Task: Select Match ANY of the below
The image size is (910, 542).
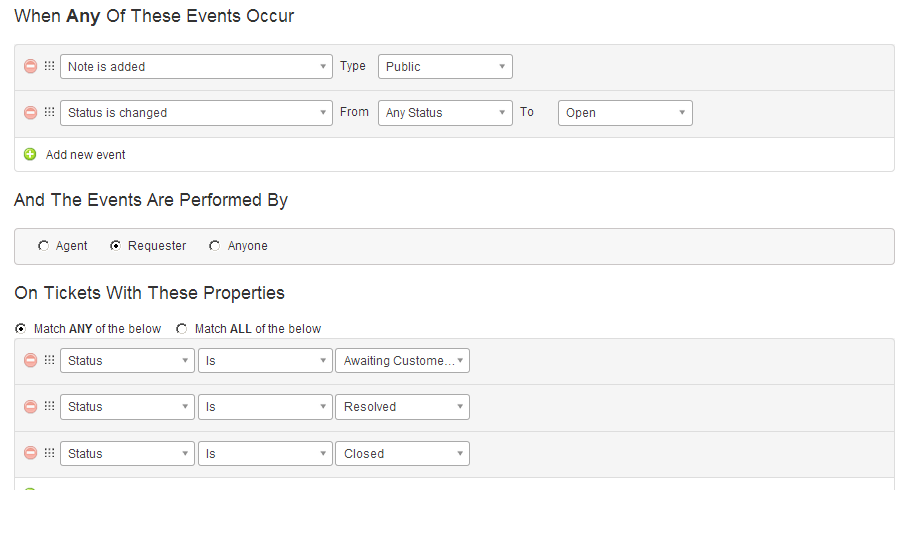Action: click(x=20, y=329)
